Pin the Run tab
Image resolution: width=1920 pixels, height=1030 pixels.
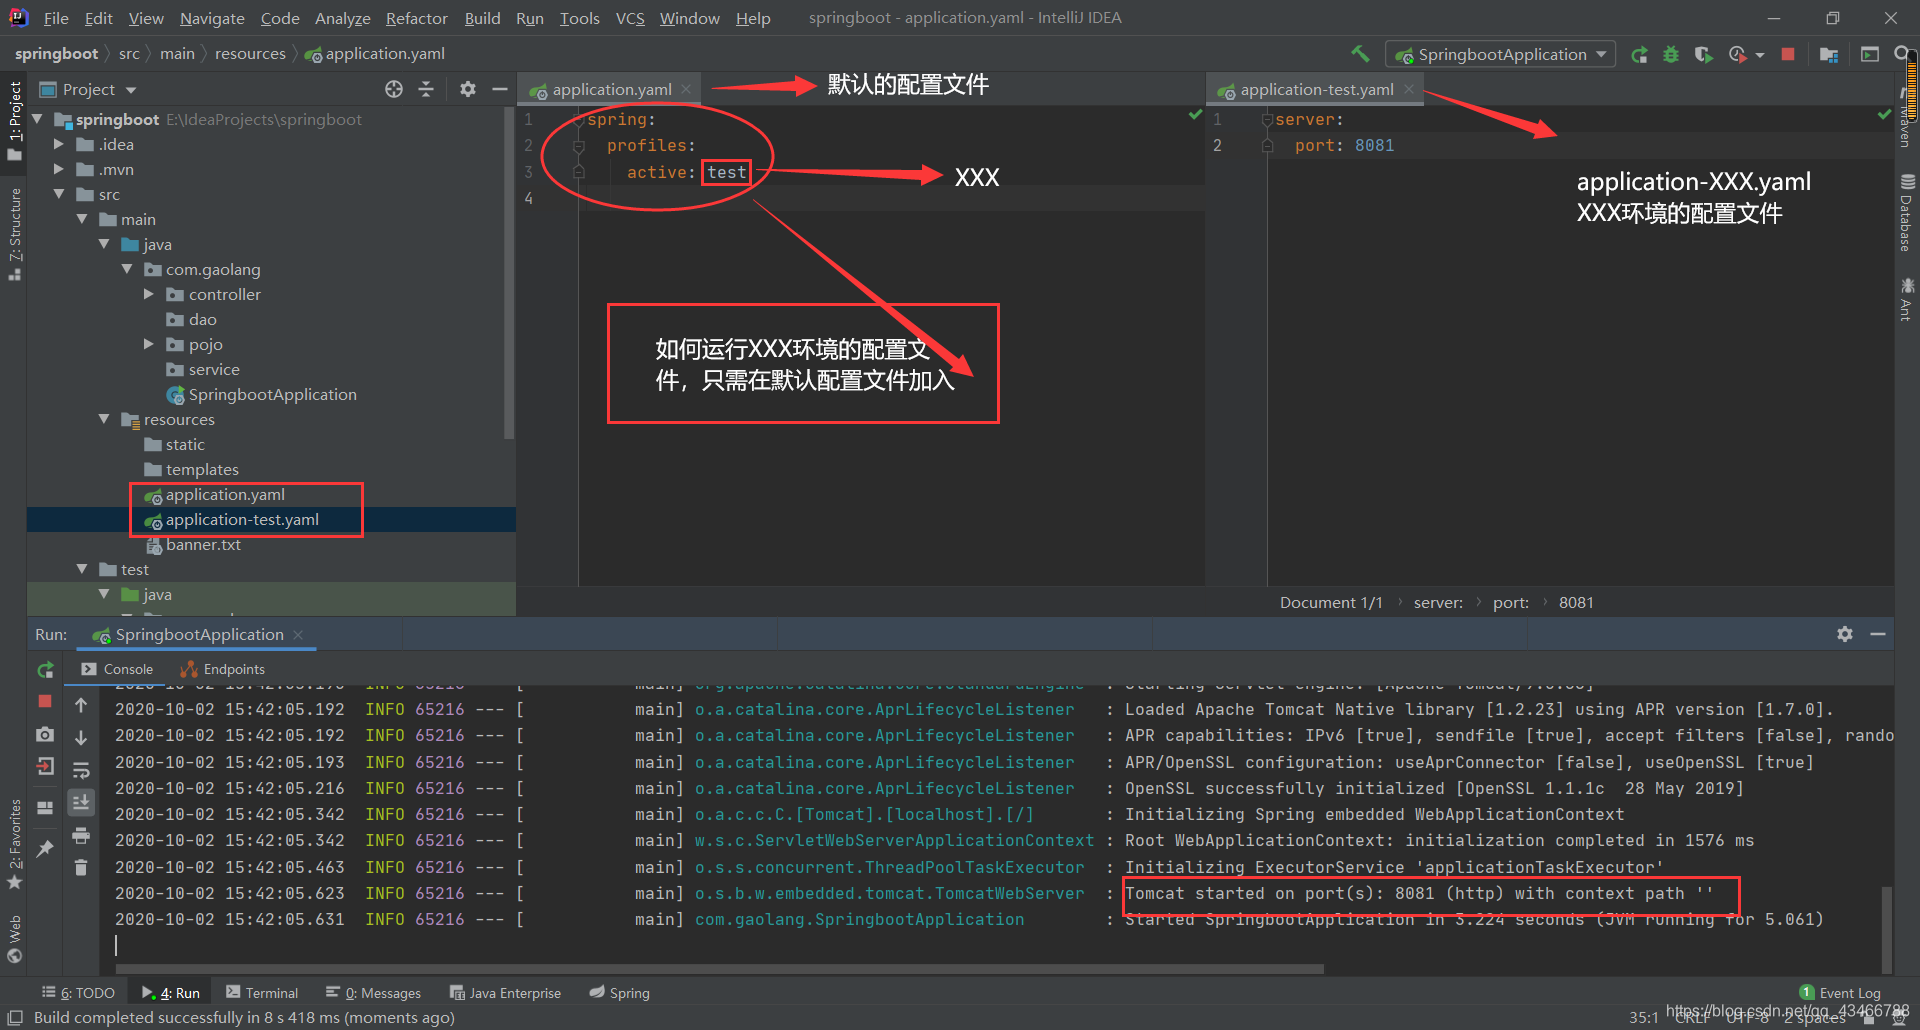45,849
